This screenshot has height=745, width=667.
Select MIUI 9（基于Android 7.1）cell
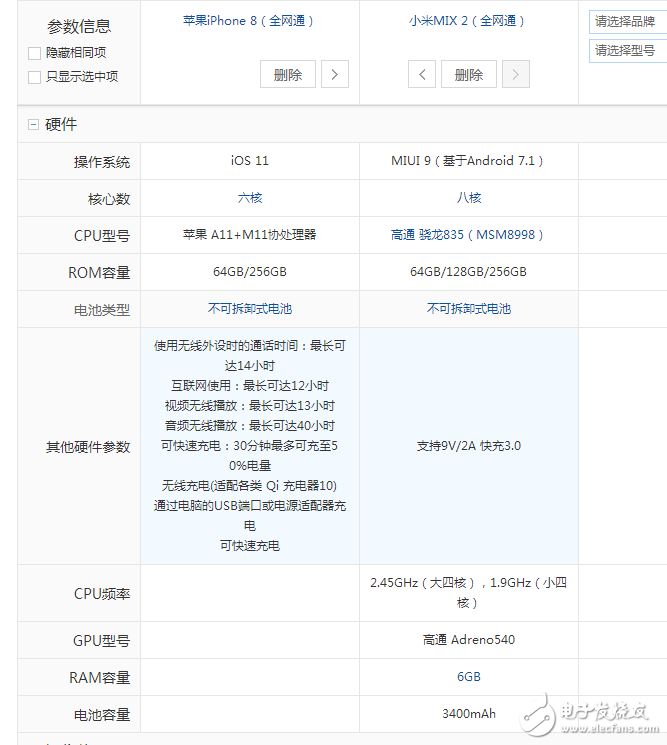click(x=467, y=161)
